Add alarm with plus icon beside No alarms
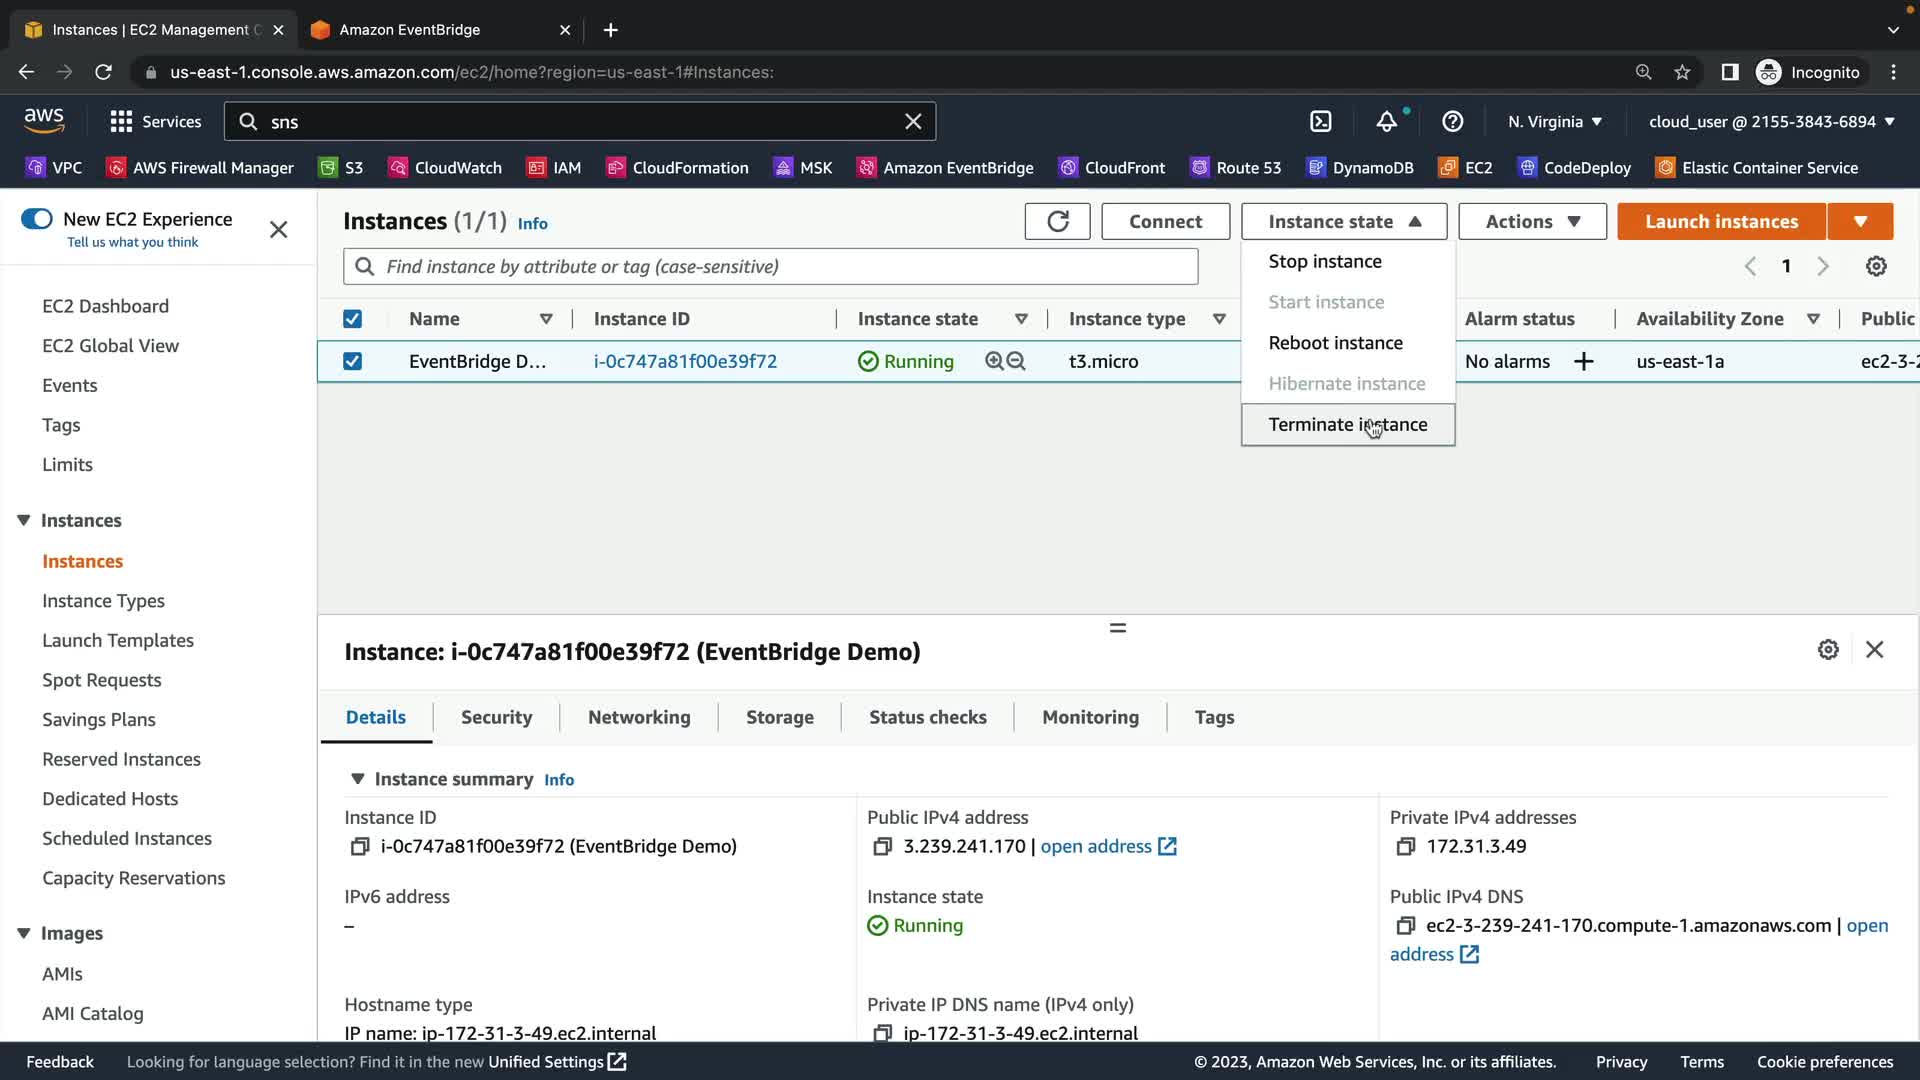This screenshot has height=1080, width=1920. click(x=1583, y=361)
